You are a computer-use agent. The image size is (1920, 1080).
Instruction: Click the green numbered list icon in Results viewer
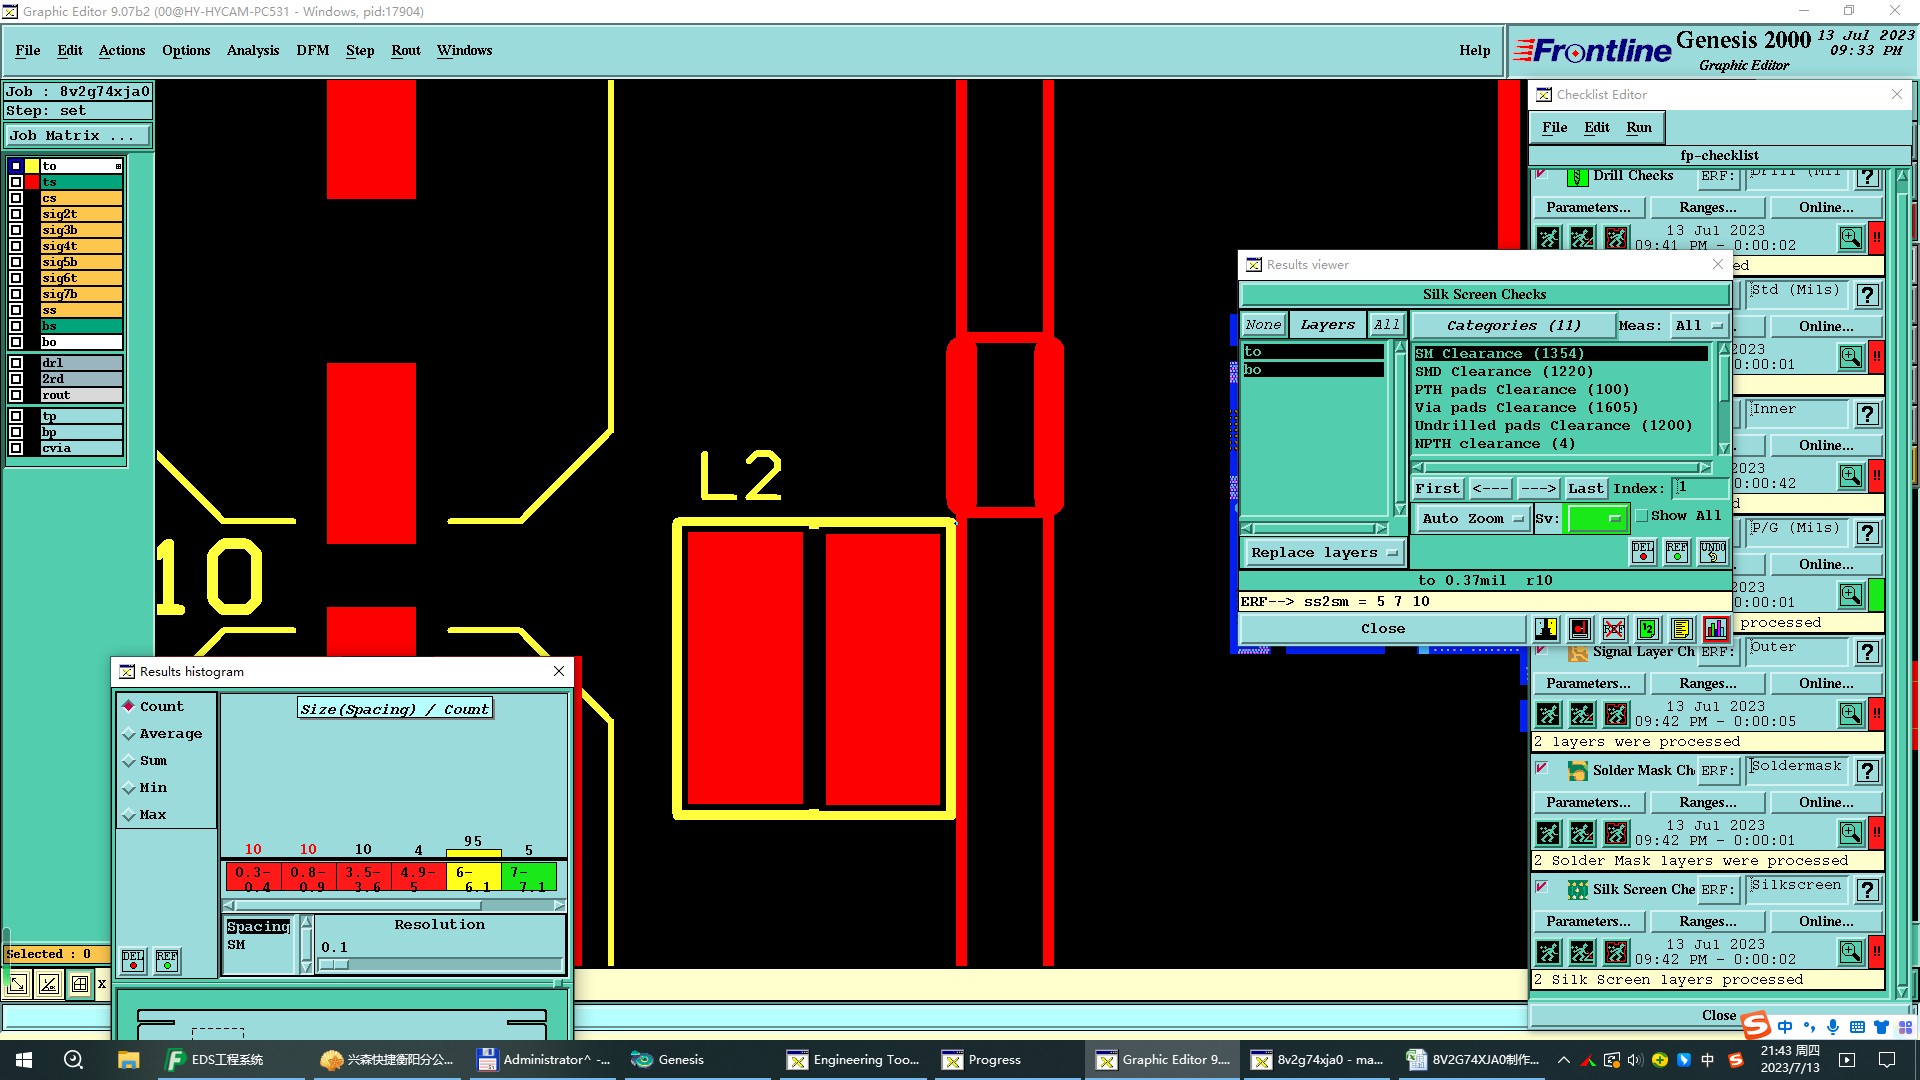click(x=1647, y=629)
